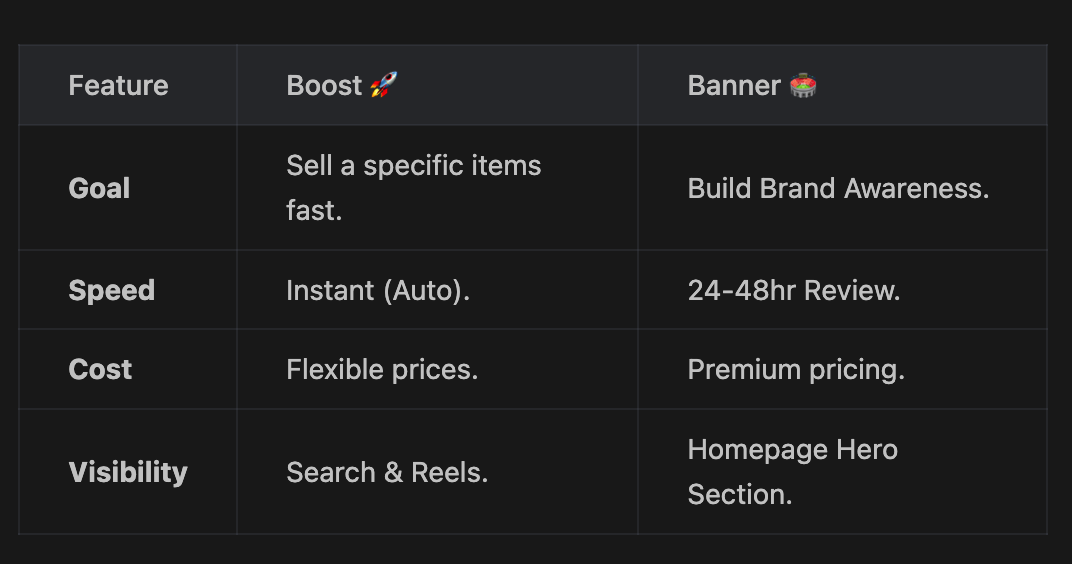
Task: Select the Cost row label
Action: (100, 370)
